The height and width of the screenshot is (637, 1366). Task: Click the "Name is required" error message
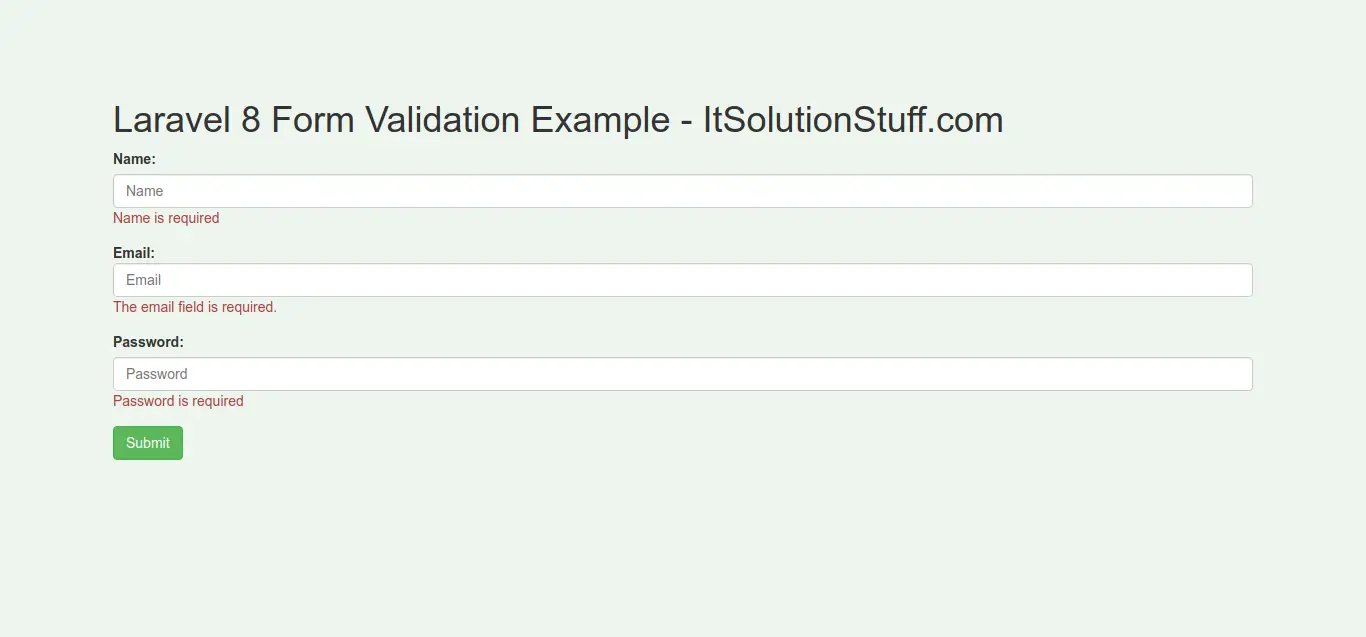pyautogui.click(x=166, y=218)
